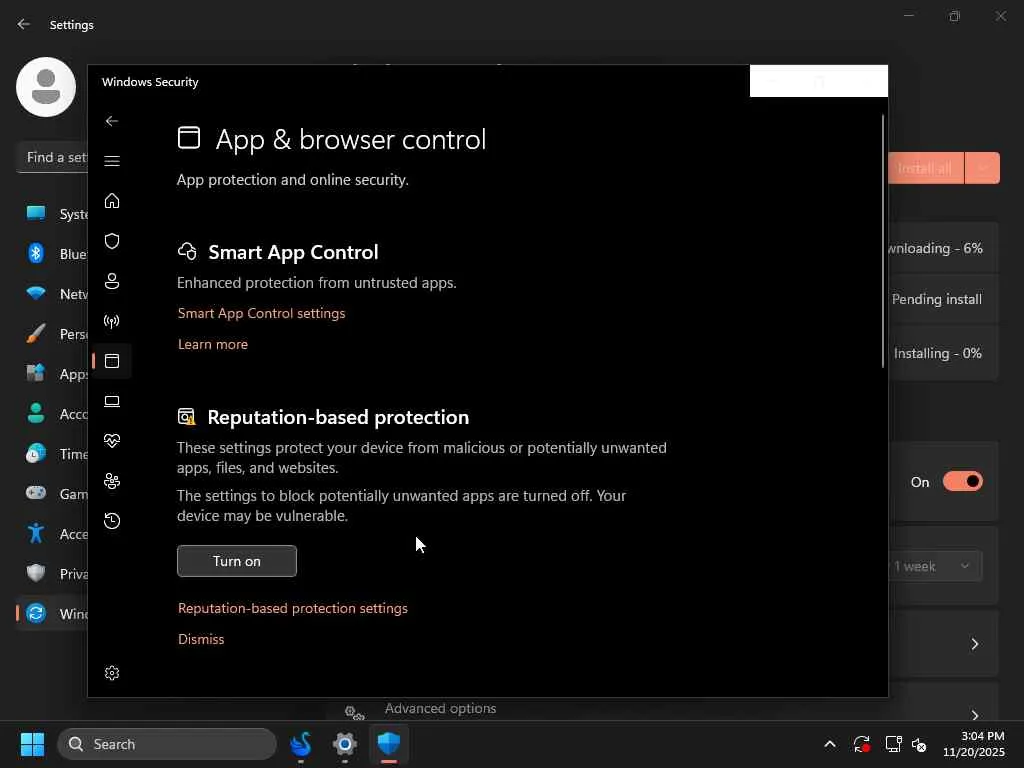The width and height of the screenshot is (1024, 768).
Task: Open the clock showing 3:04 PM
Action: (x=974, y=744)
